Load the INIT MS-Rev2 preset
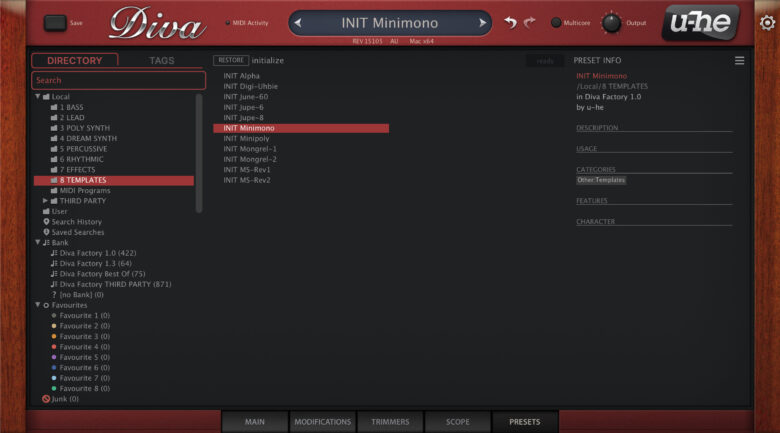 coord(247,180)
